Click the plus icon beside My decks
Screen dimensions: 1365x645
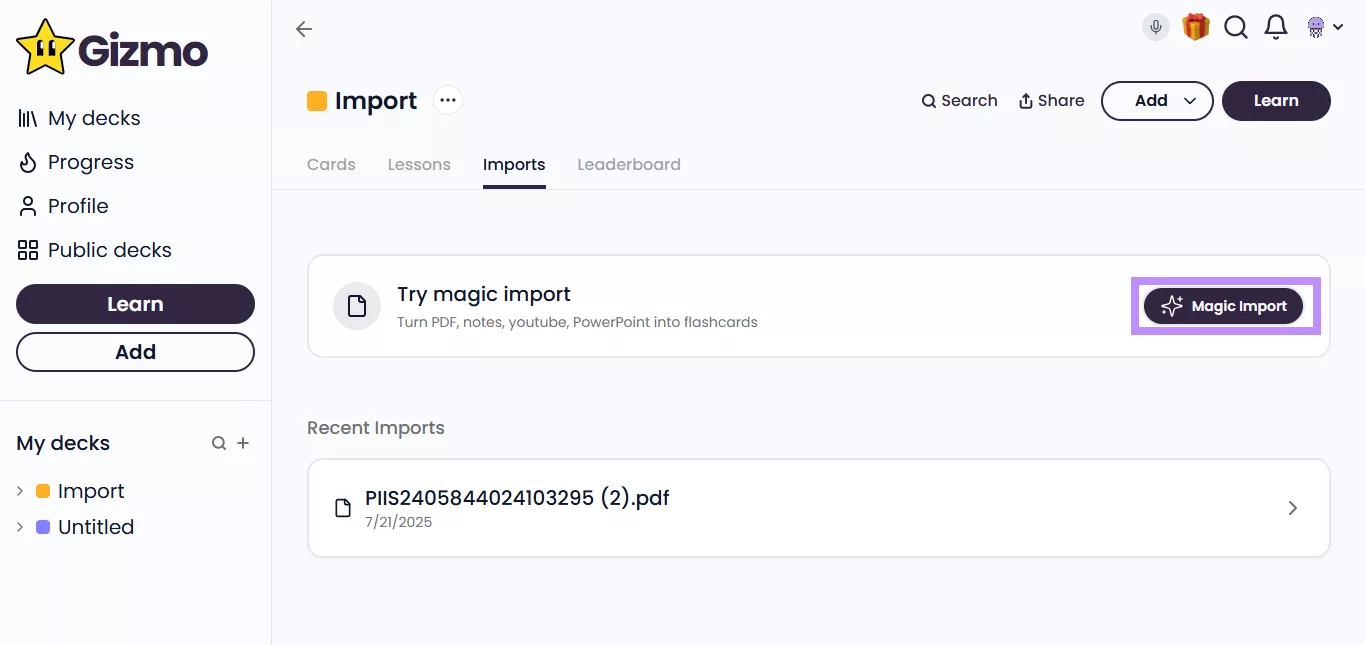243,443
